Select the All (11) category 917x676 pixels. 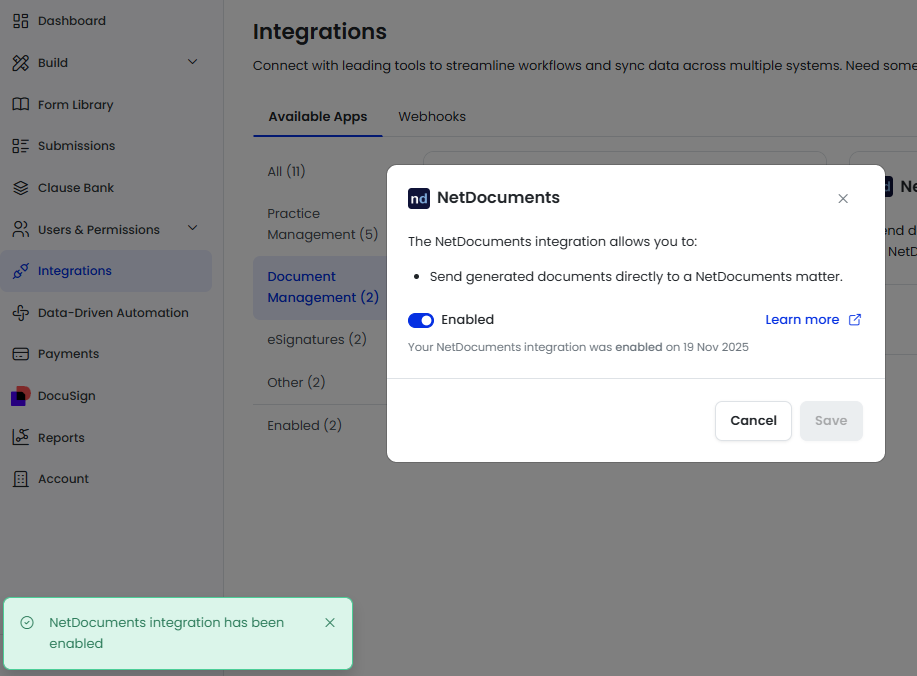click(x=286, y=171)
